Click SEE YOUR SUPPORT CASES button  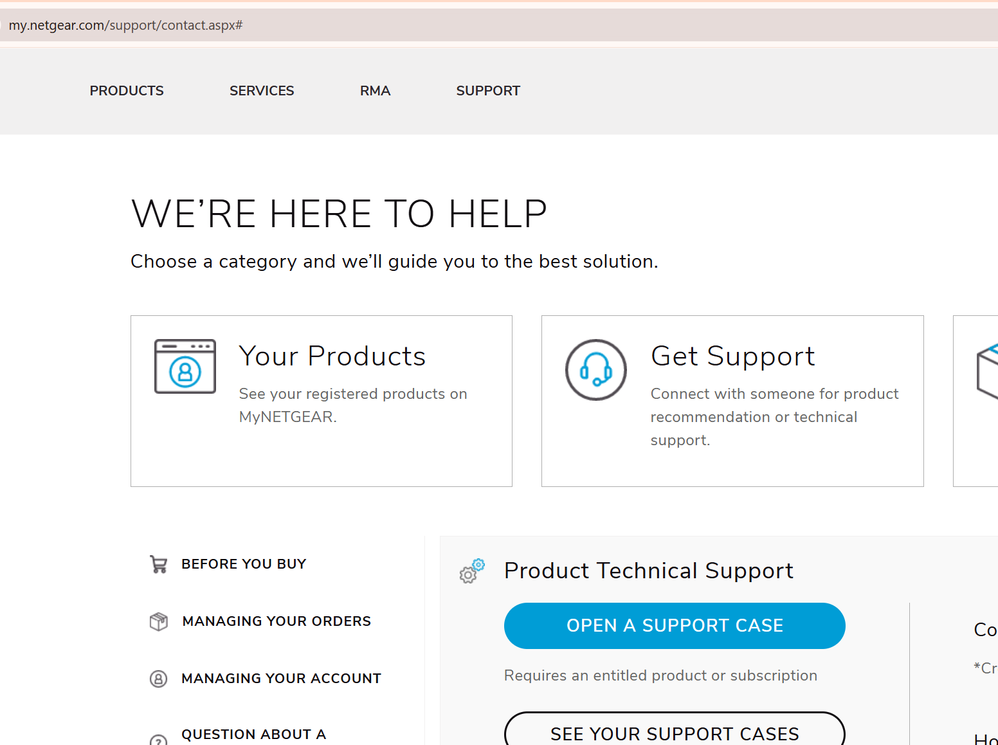click(675, 730)
